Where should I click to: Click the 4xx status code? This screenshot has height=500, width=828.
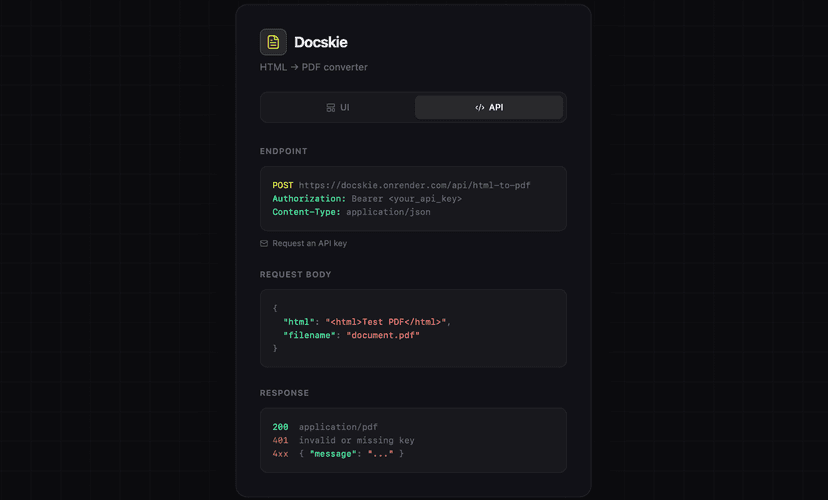[280, 454]
